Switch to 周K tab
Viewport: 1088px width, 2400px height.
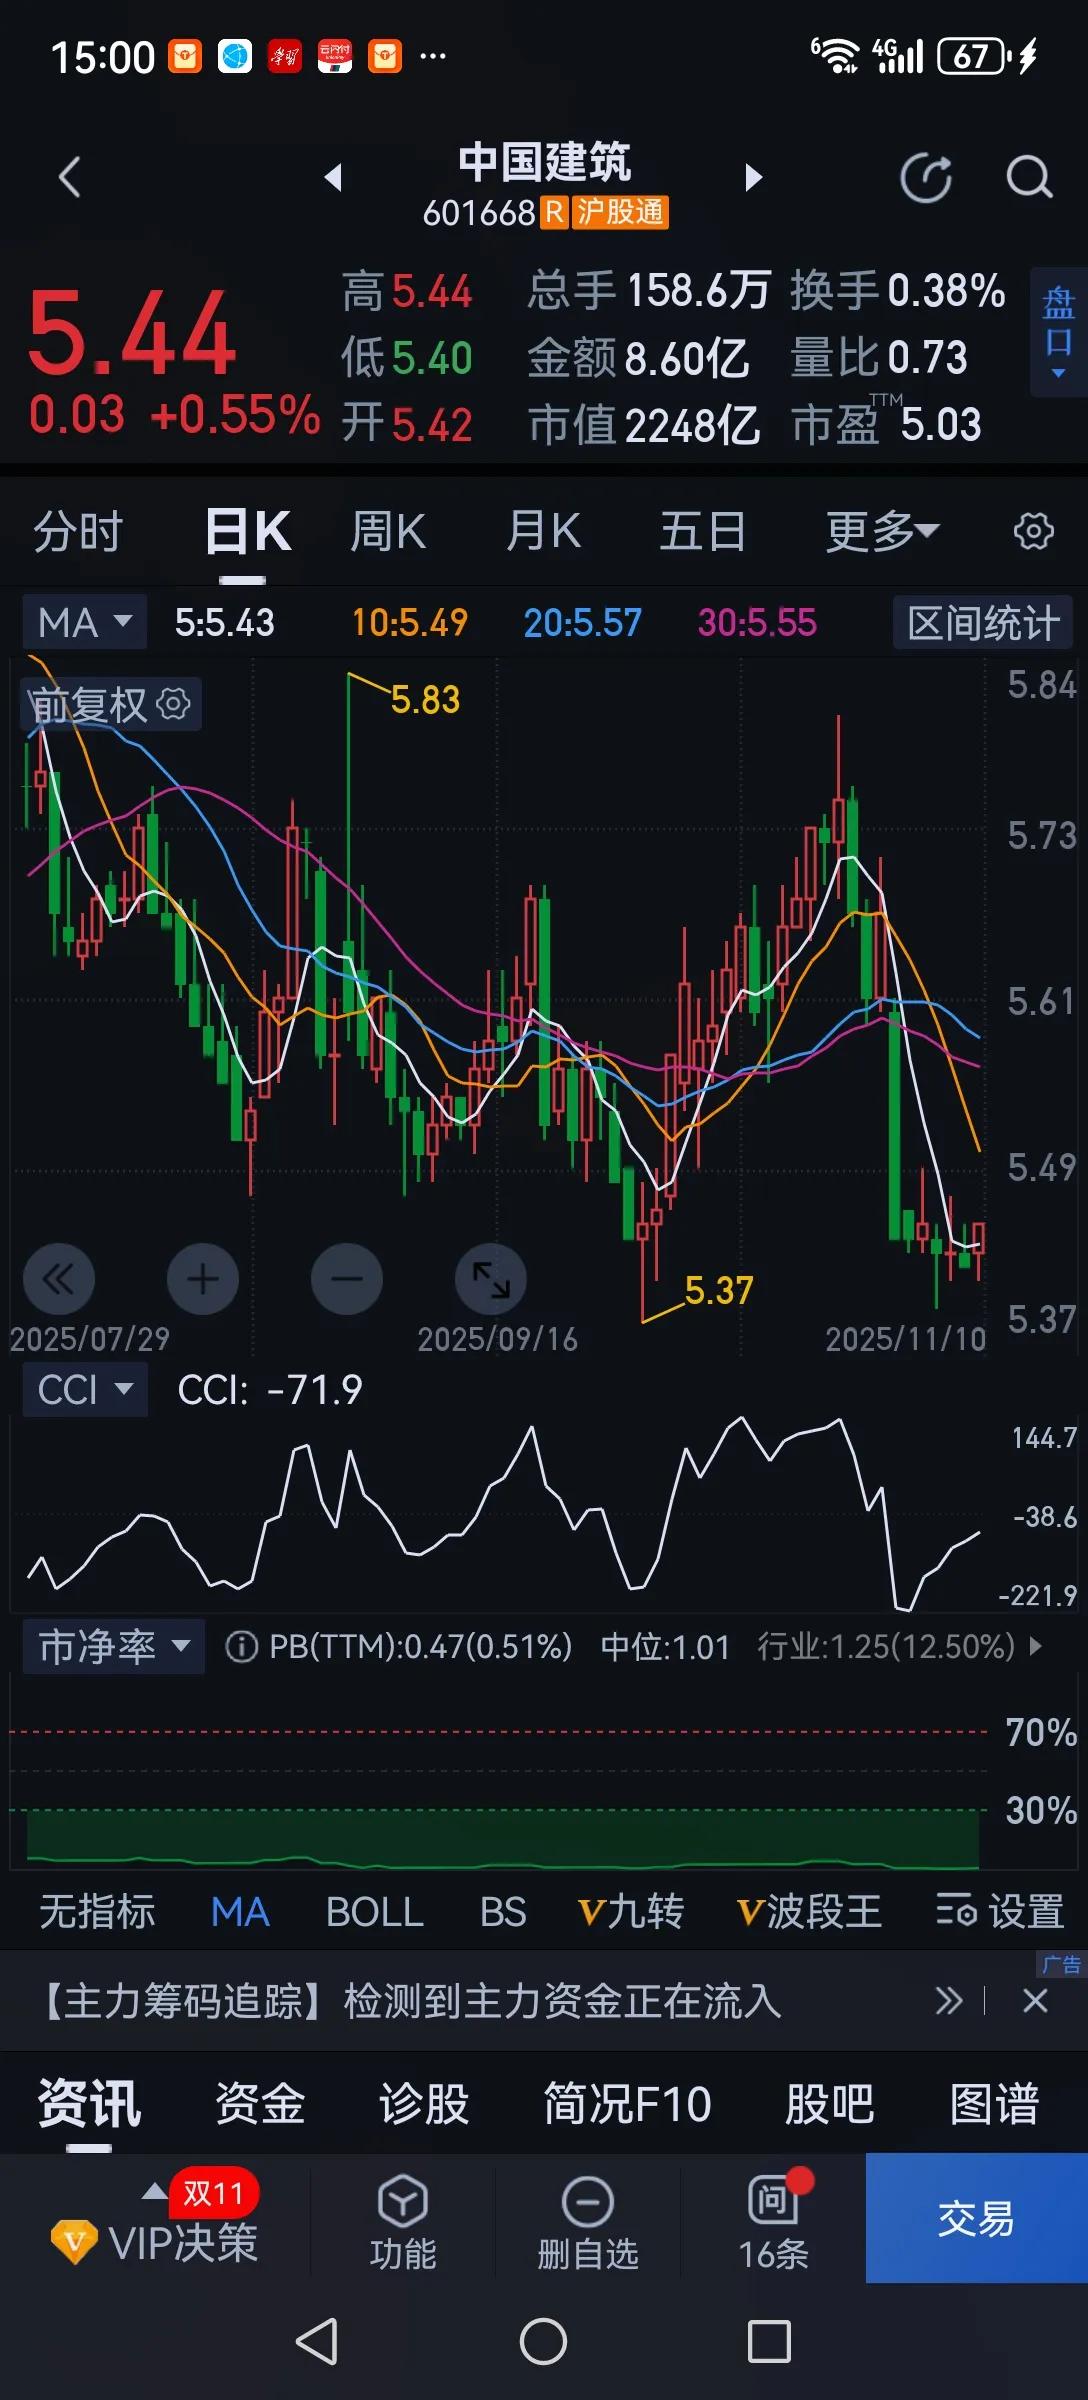(388, 531)
